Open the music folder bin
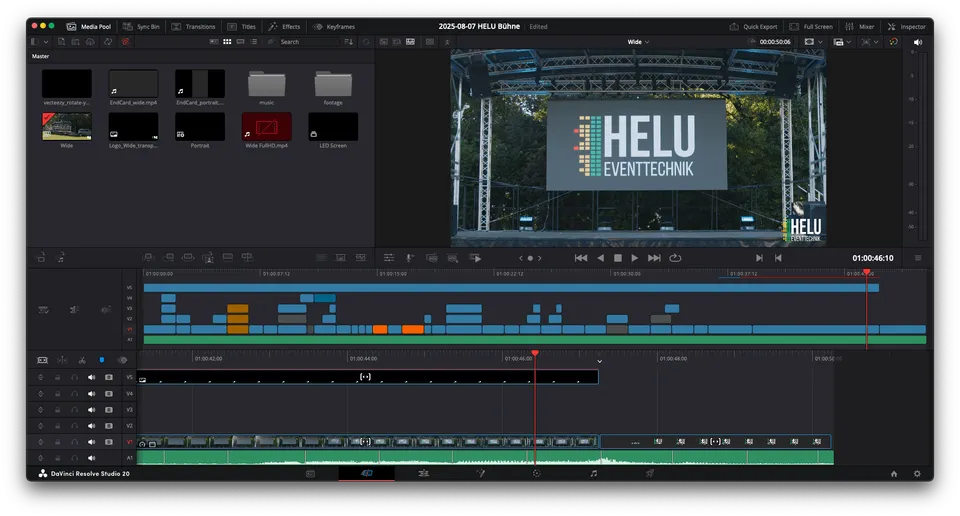The width and height of the screenshot is (960, 516). (x=266, y=84)
